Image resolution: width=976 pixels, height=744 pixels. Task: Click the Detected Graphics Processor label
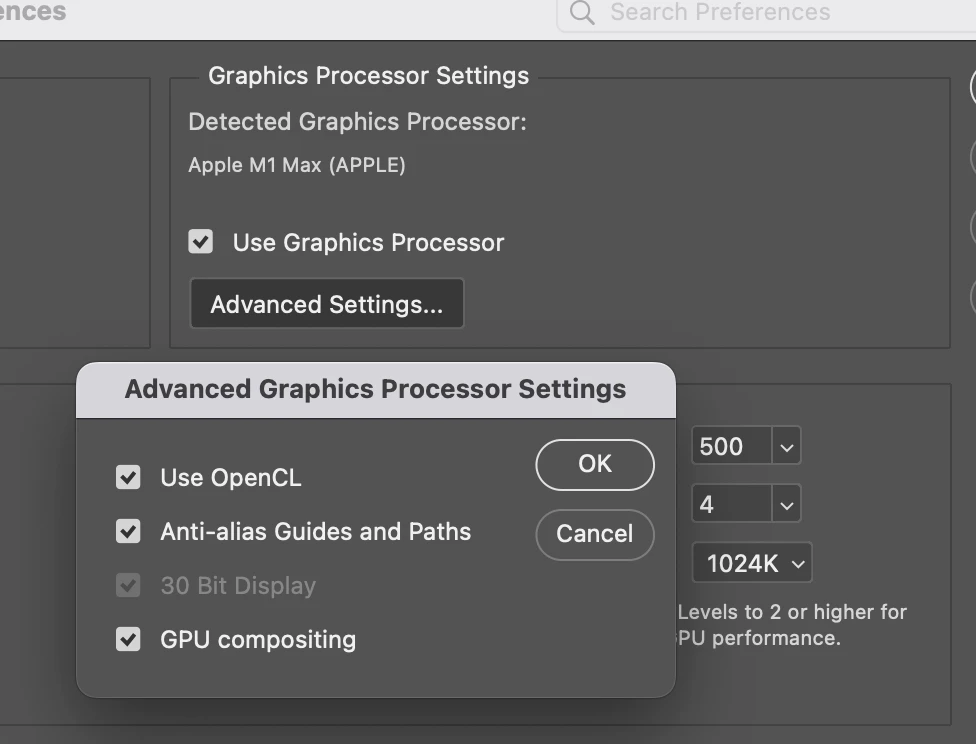tap(357, 122)
